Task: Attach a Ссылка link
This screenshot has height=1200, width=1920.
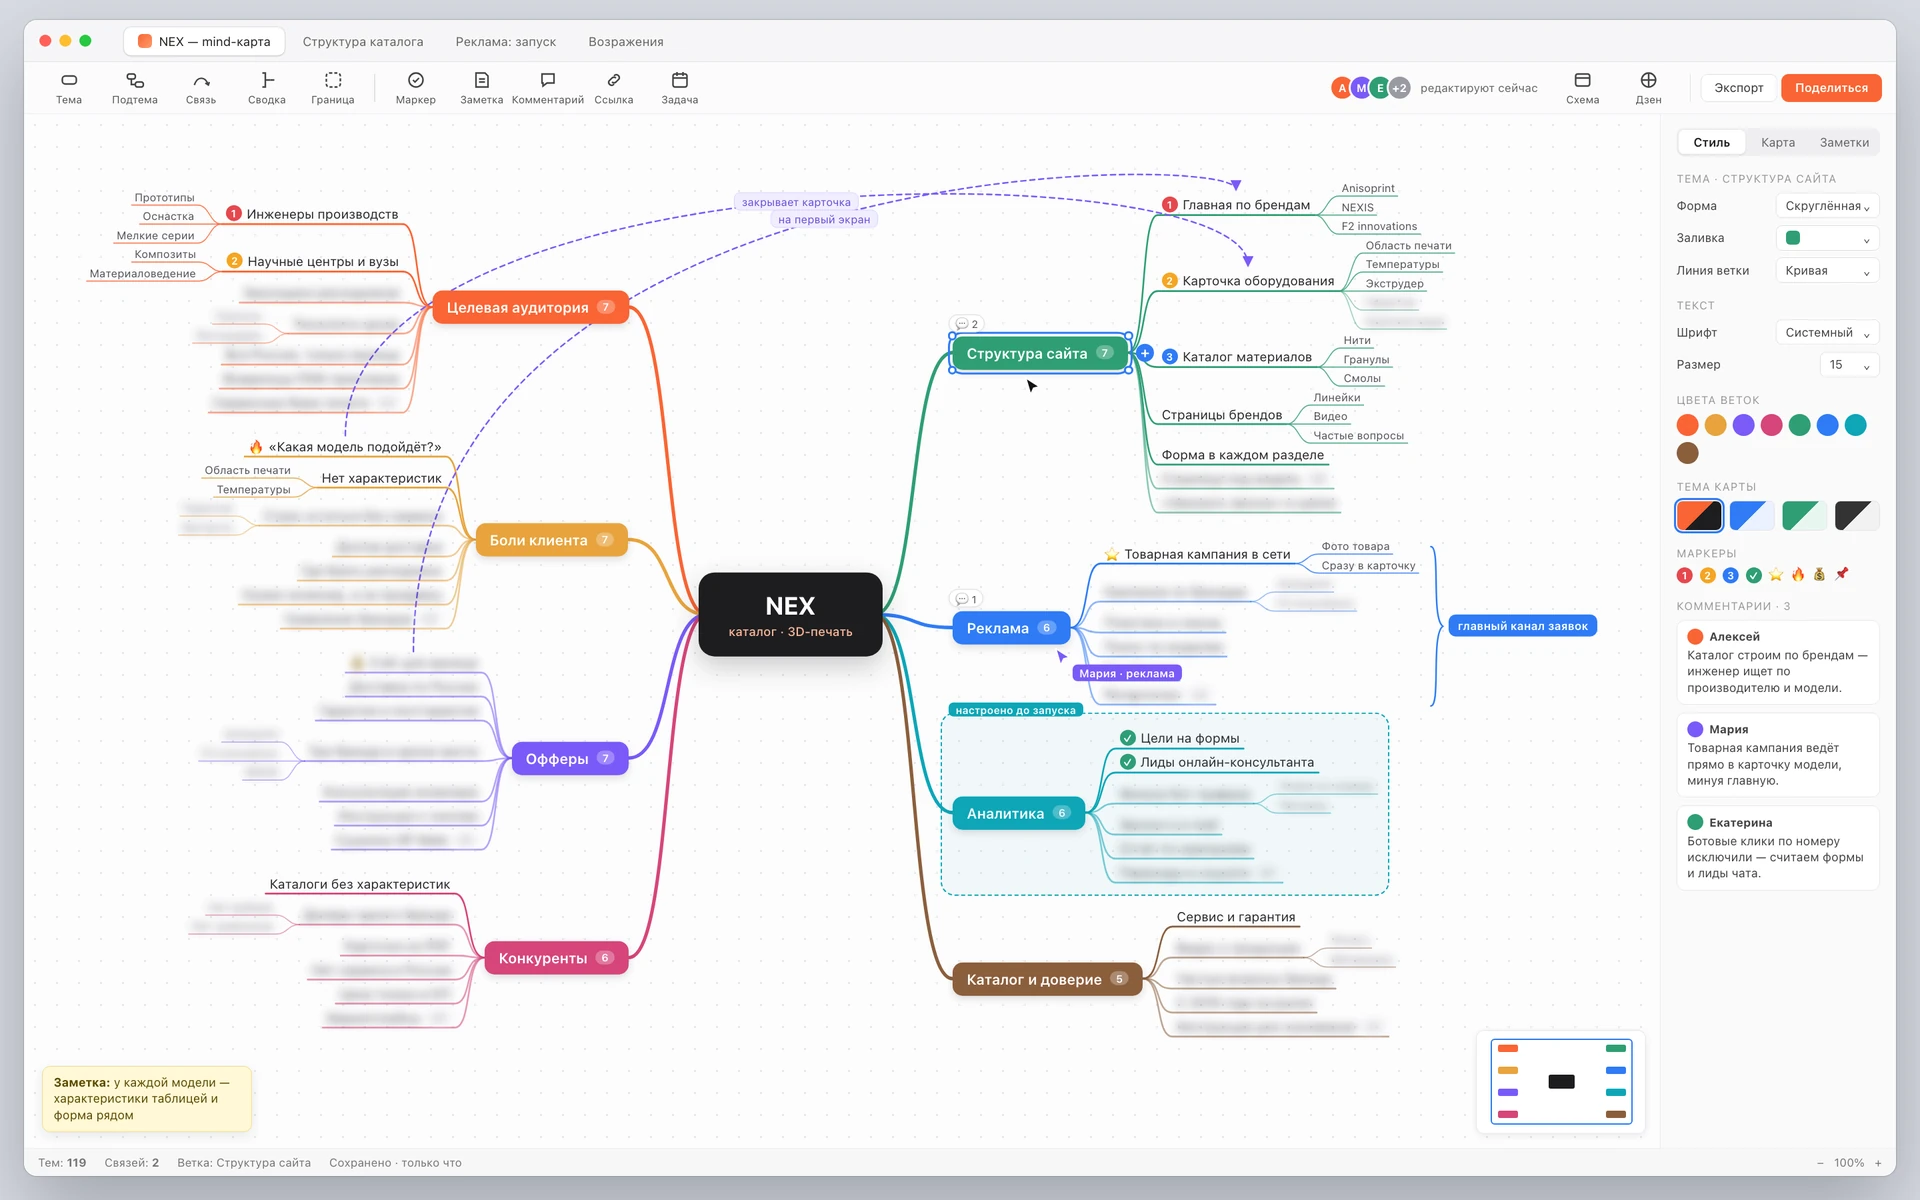Action: [x=614, y=88]
